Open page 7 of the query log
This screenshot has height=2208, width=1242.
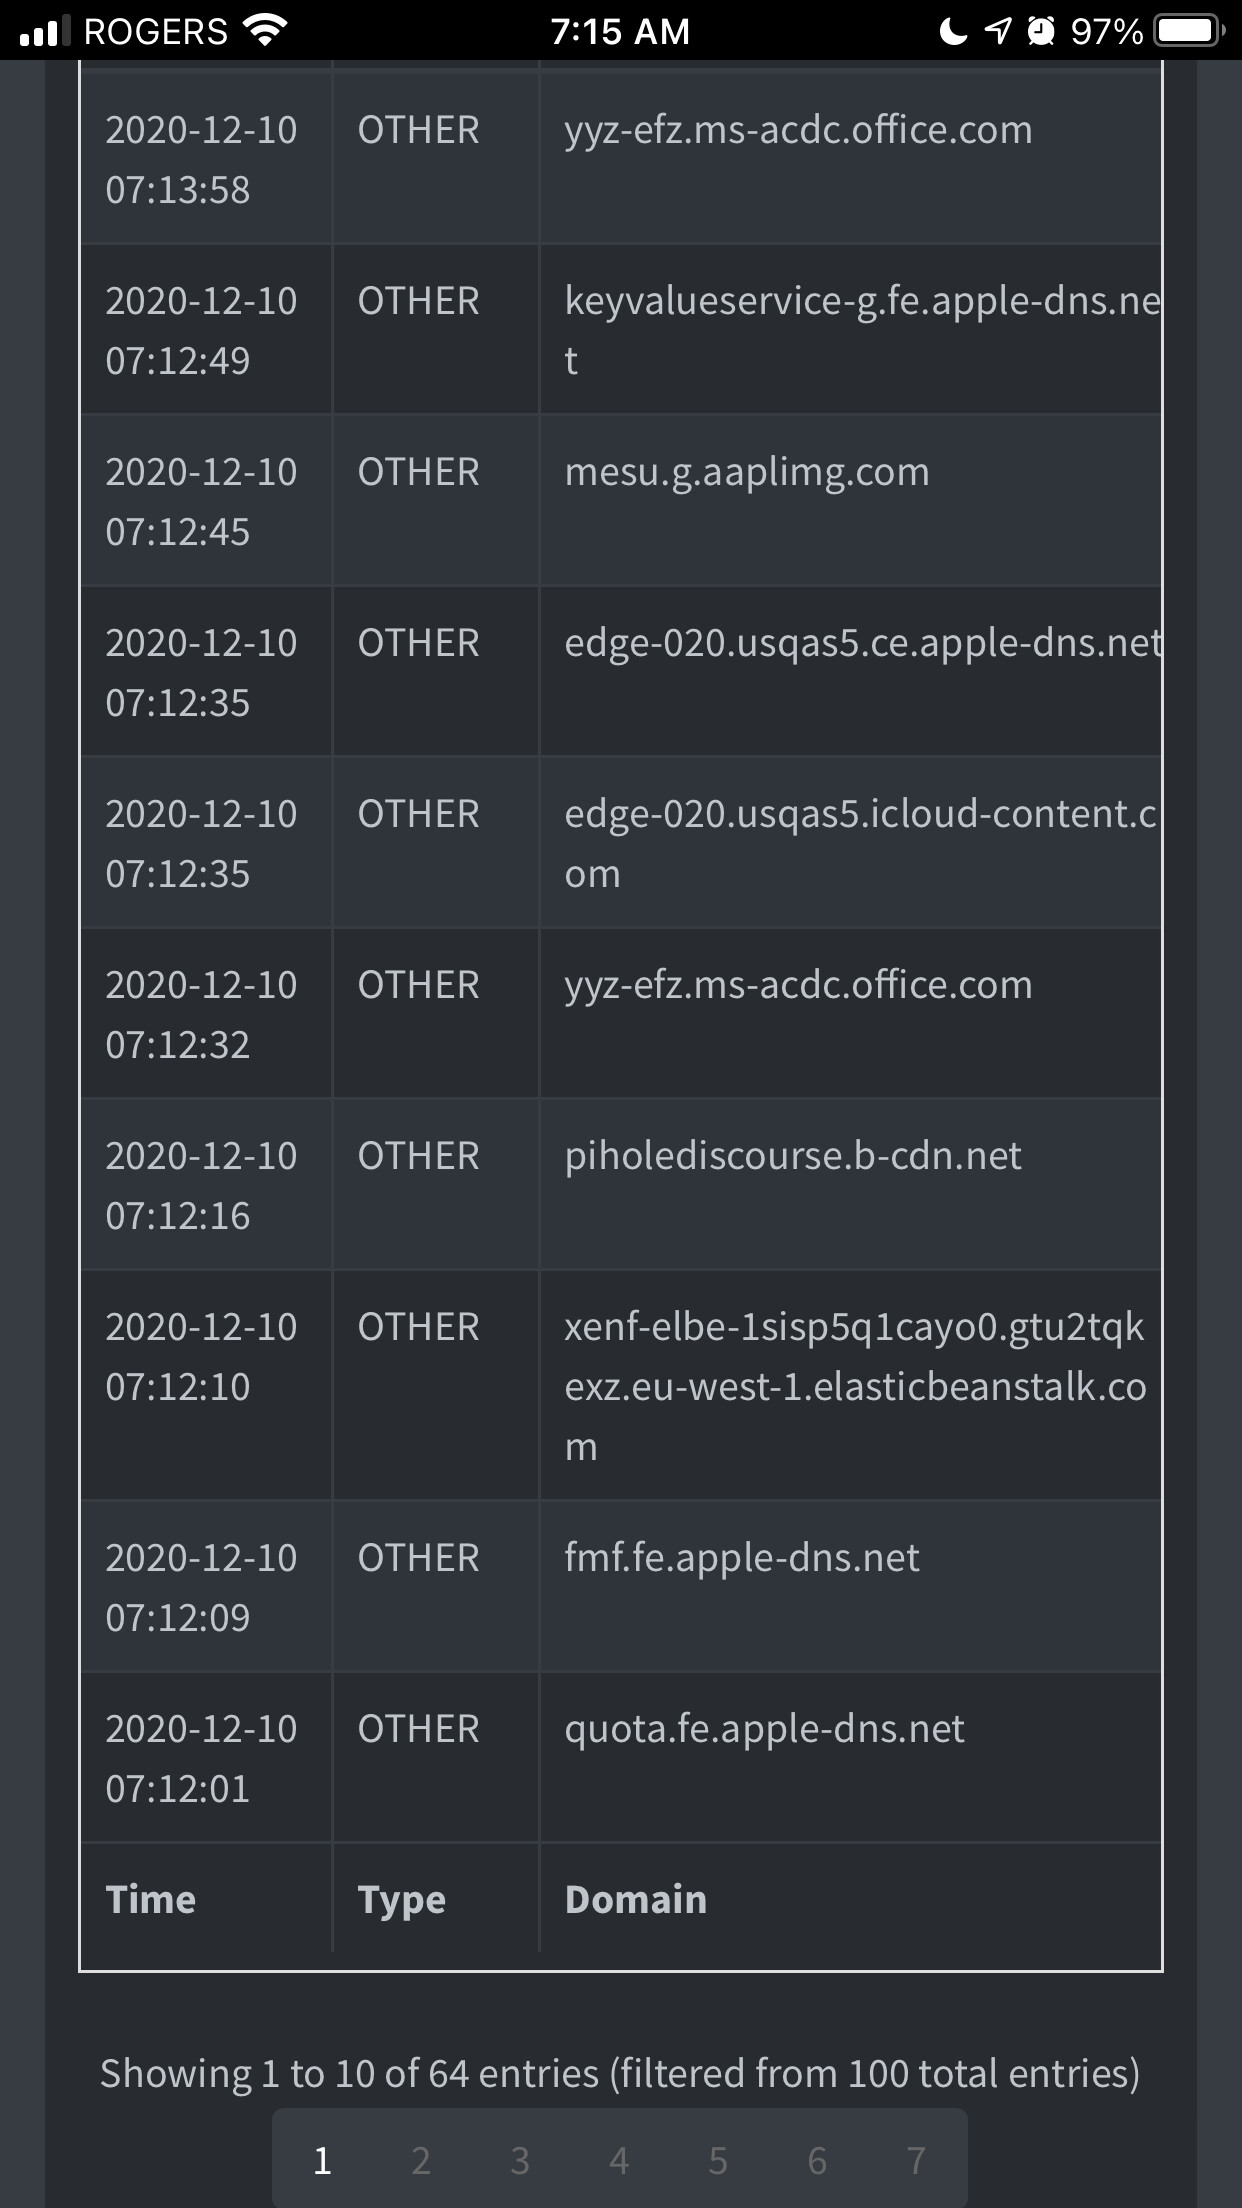pos(916,2161)
